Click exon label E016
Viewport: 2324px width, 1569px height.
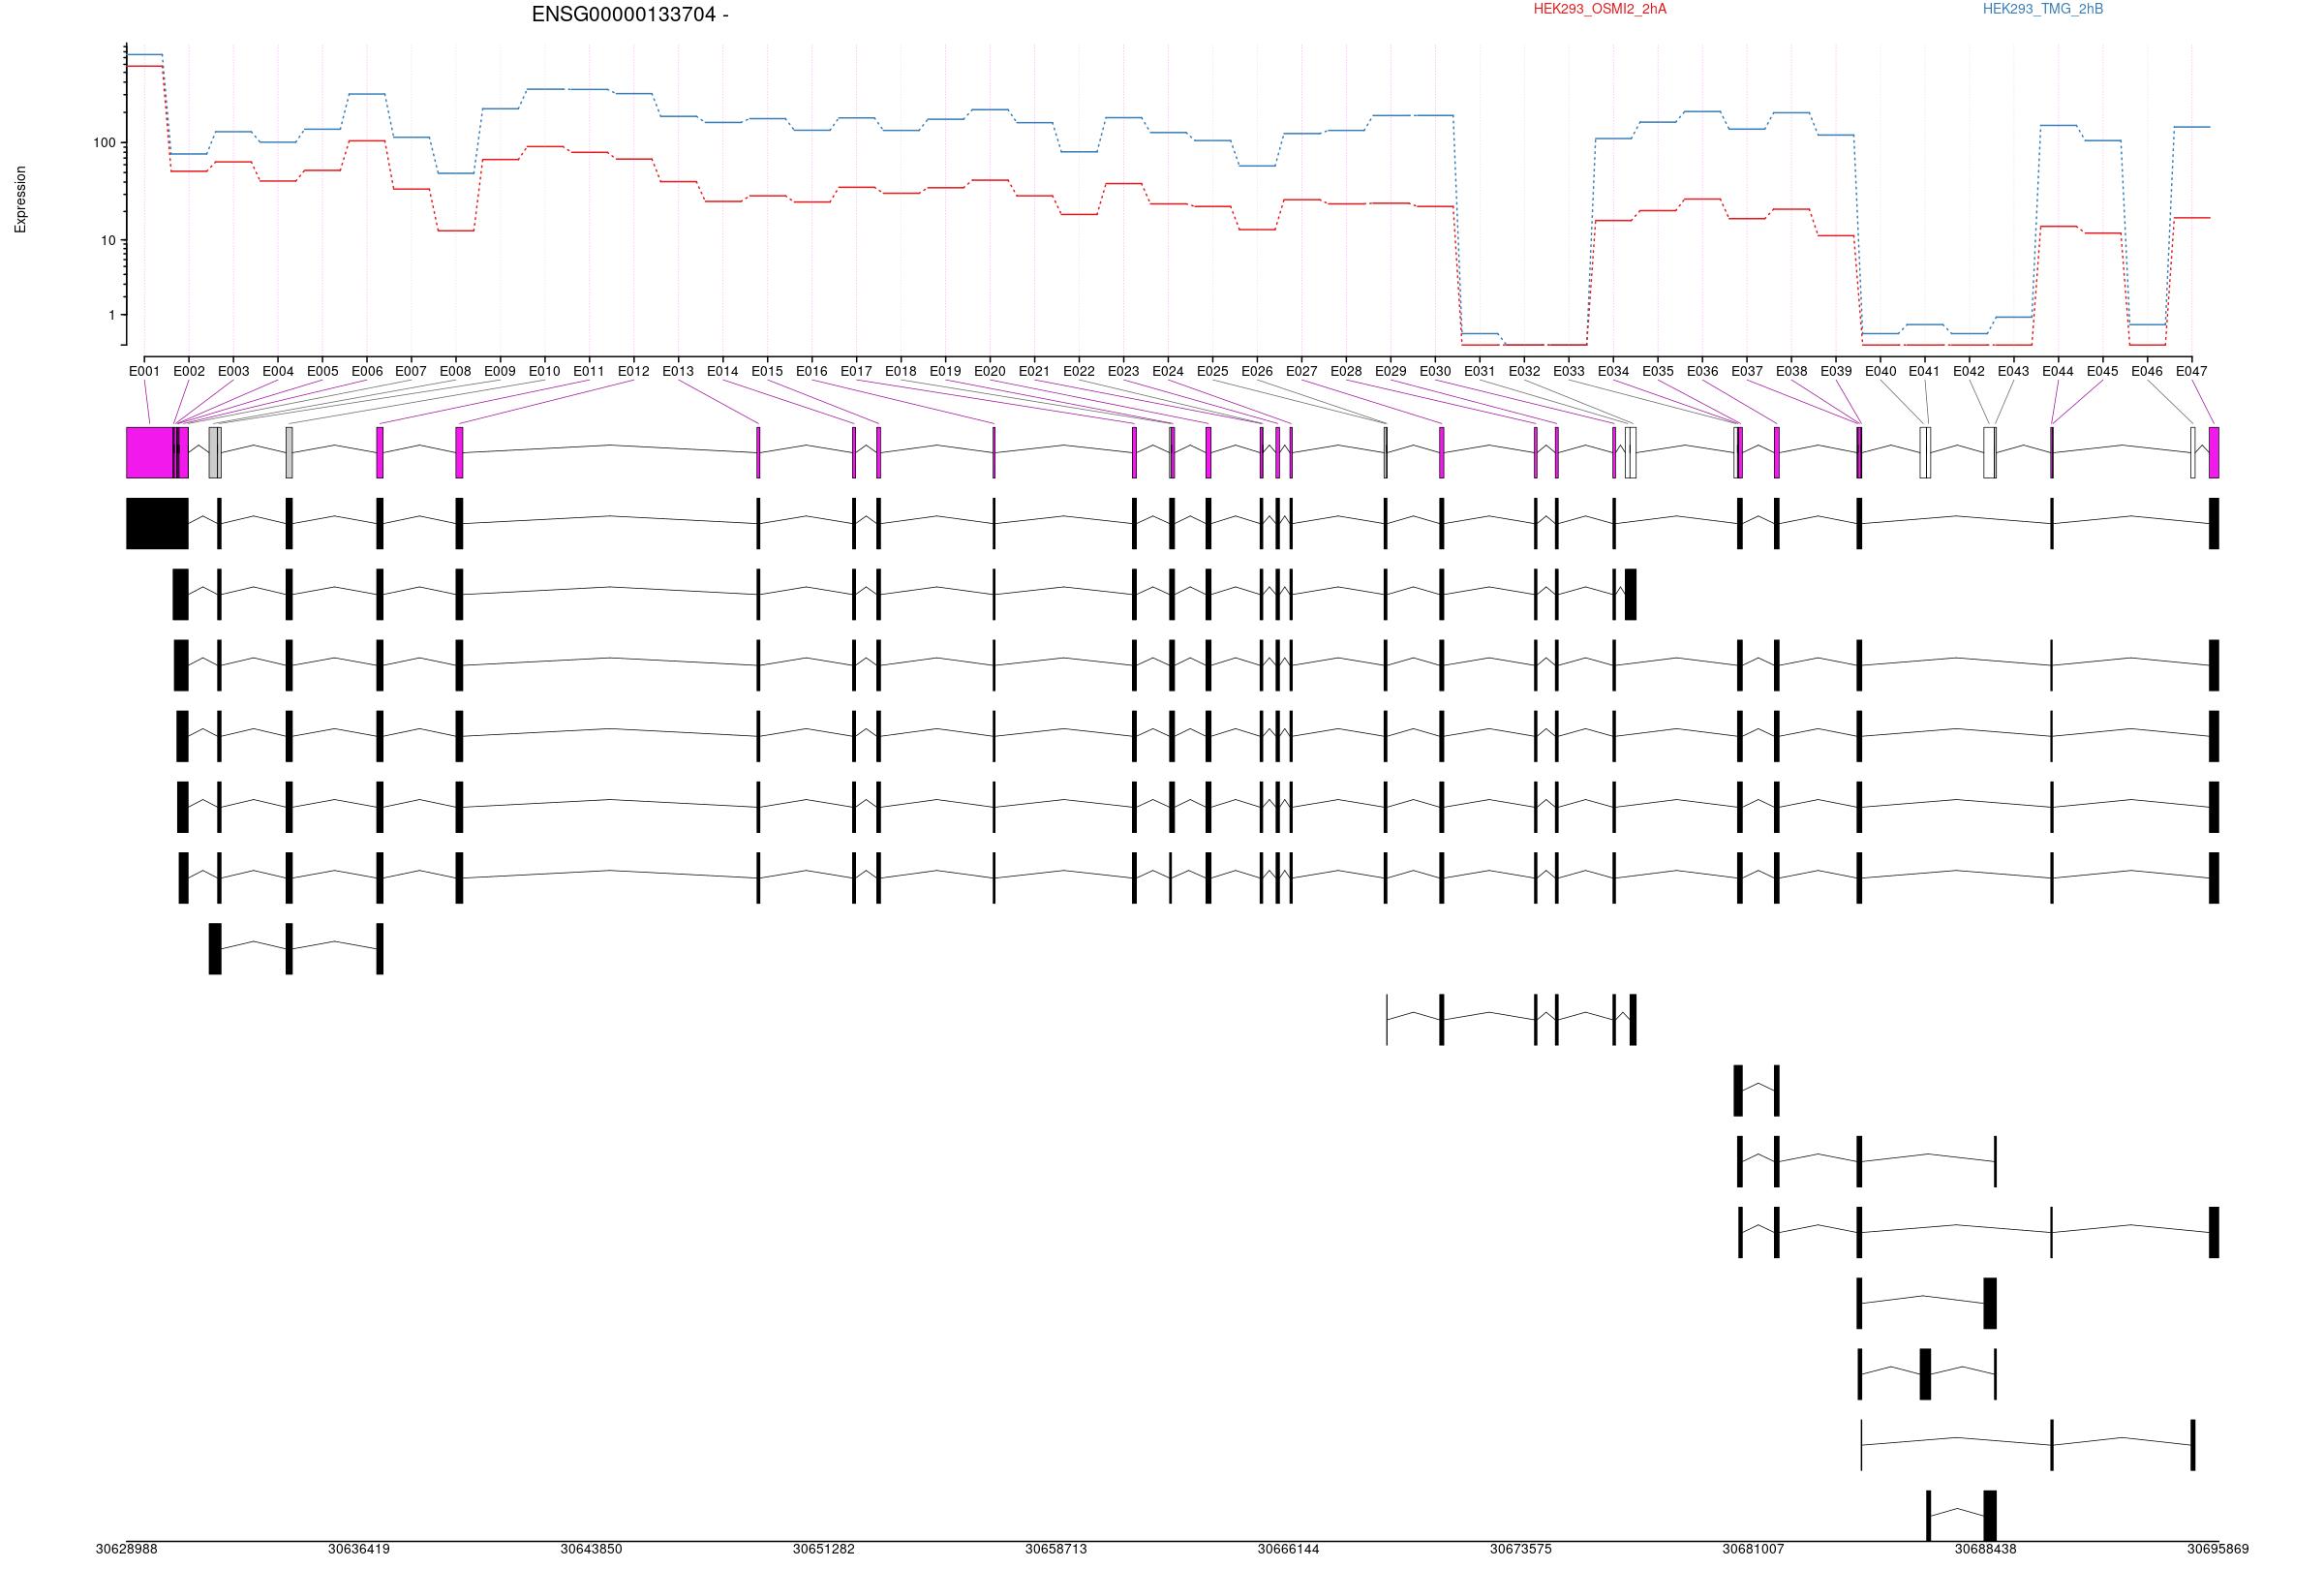click(x=812, y=371)
